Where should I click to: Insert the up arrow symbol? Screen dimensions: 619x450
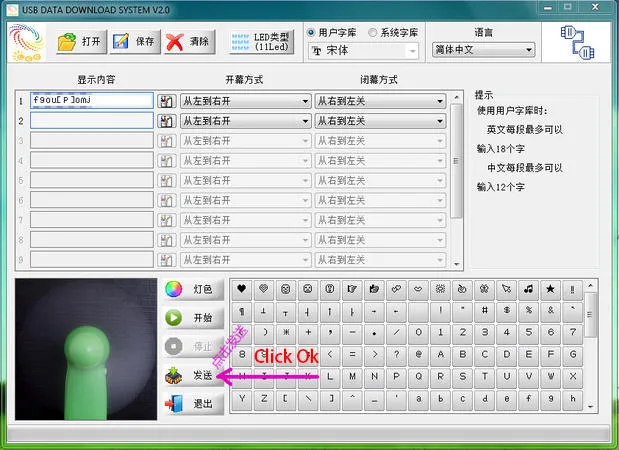point(330,312)
